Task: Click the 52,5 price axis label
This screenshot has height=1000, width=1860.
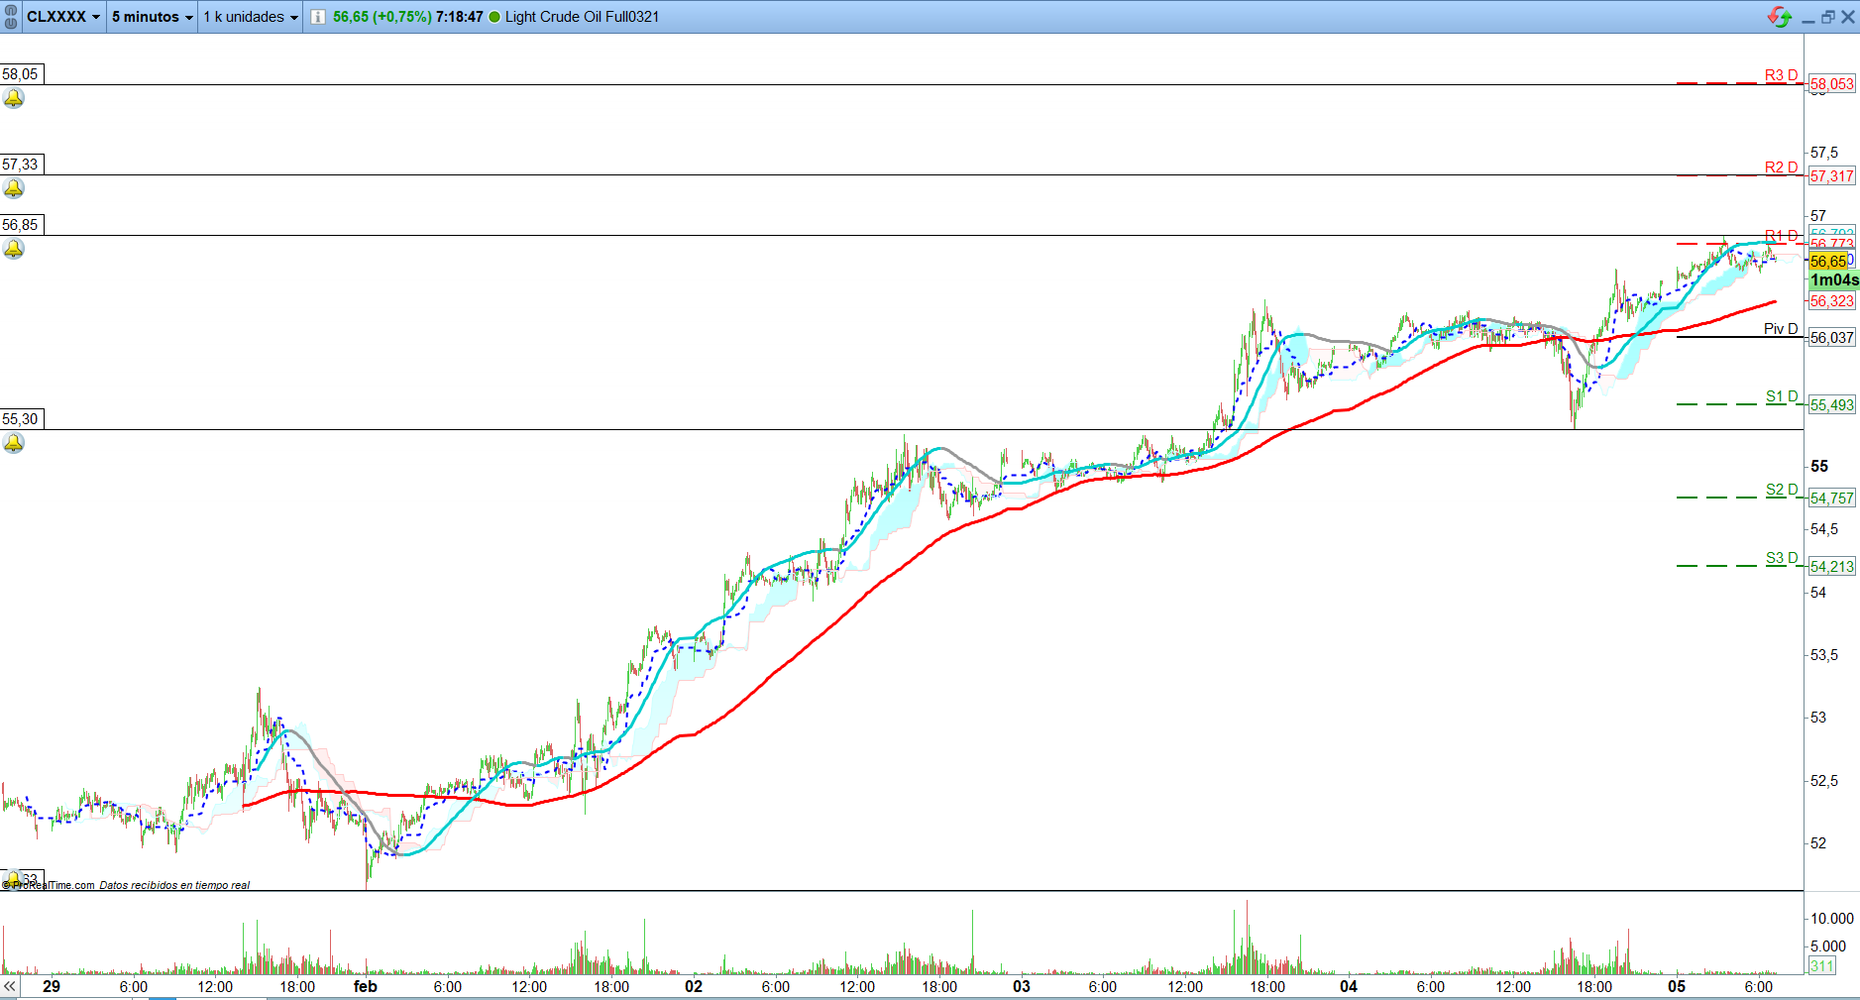Action: tap(1824, 781)
